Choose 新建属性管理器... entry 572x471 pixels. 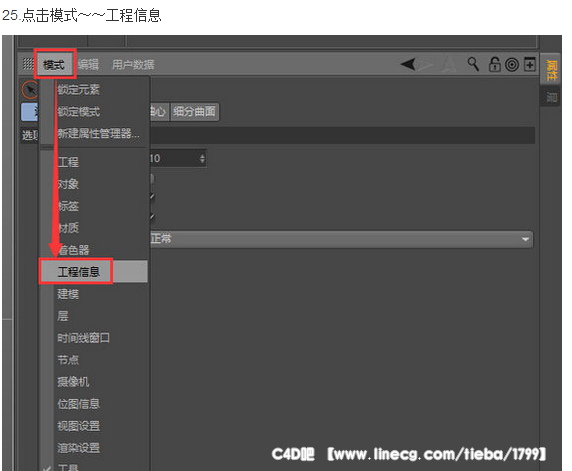(x=98, y=133)
